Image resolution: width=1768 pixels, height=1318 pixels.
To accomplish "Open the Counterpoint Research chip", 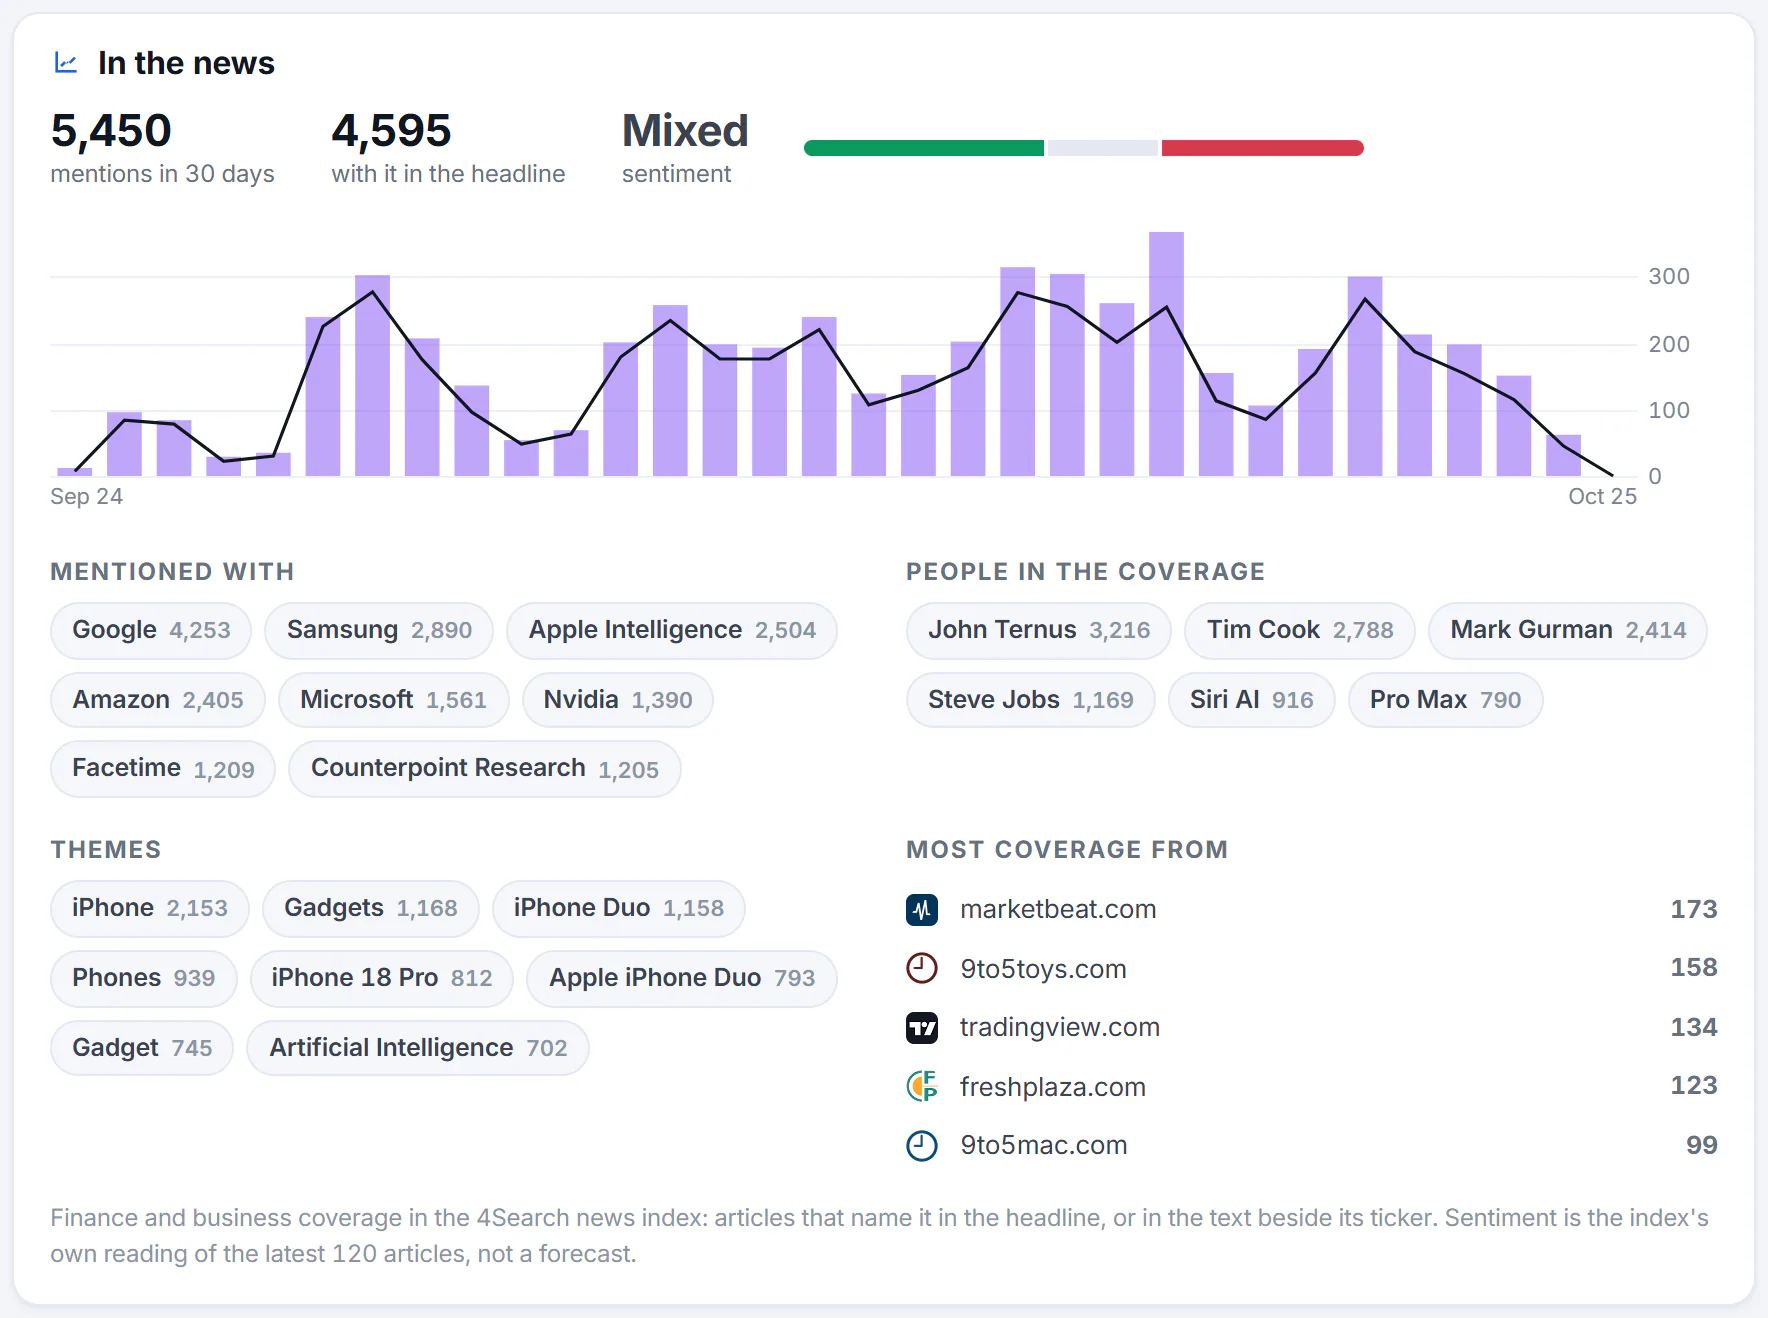I will coord(485,769).
